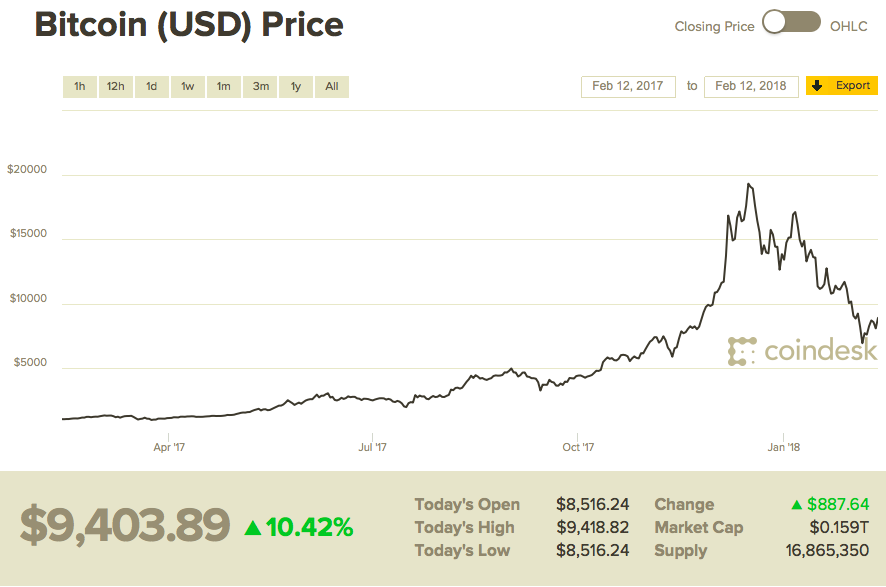The width and height of the screenshot is (886, 587).
Task: Edit the start date Feb 12, 2017
Action: tap(628, 86)
